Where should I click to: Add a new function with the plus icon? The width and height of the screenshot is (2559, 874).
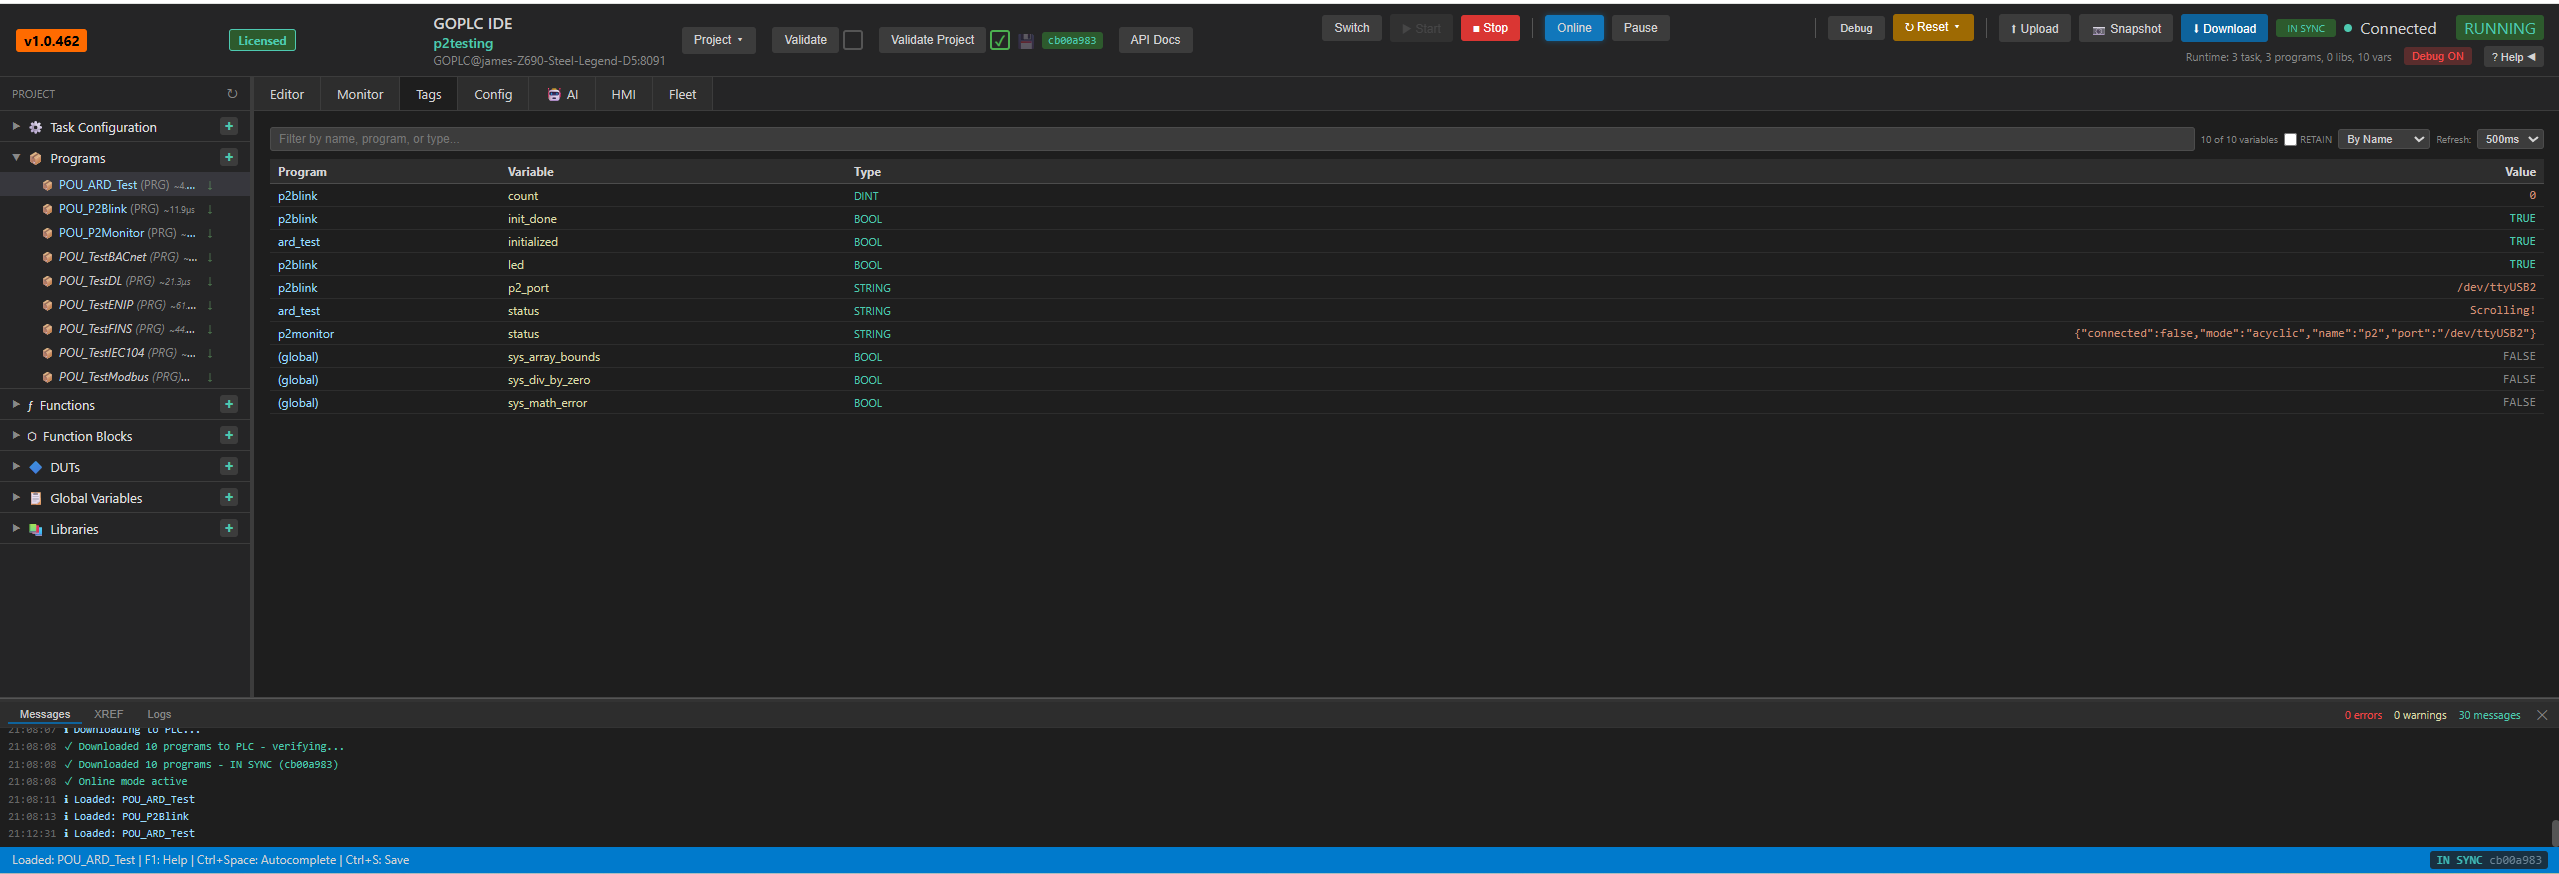pos(229,405)
